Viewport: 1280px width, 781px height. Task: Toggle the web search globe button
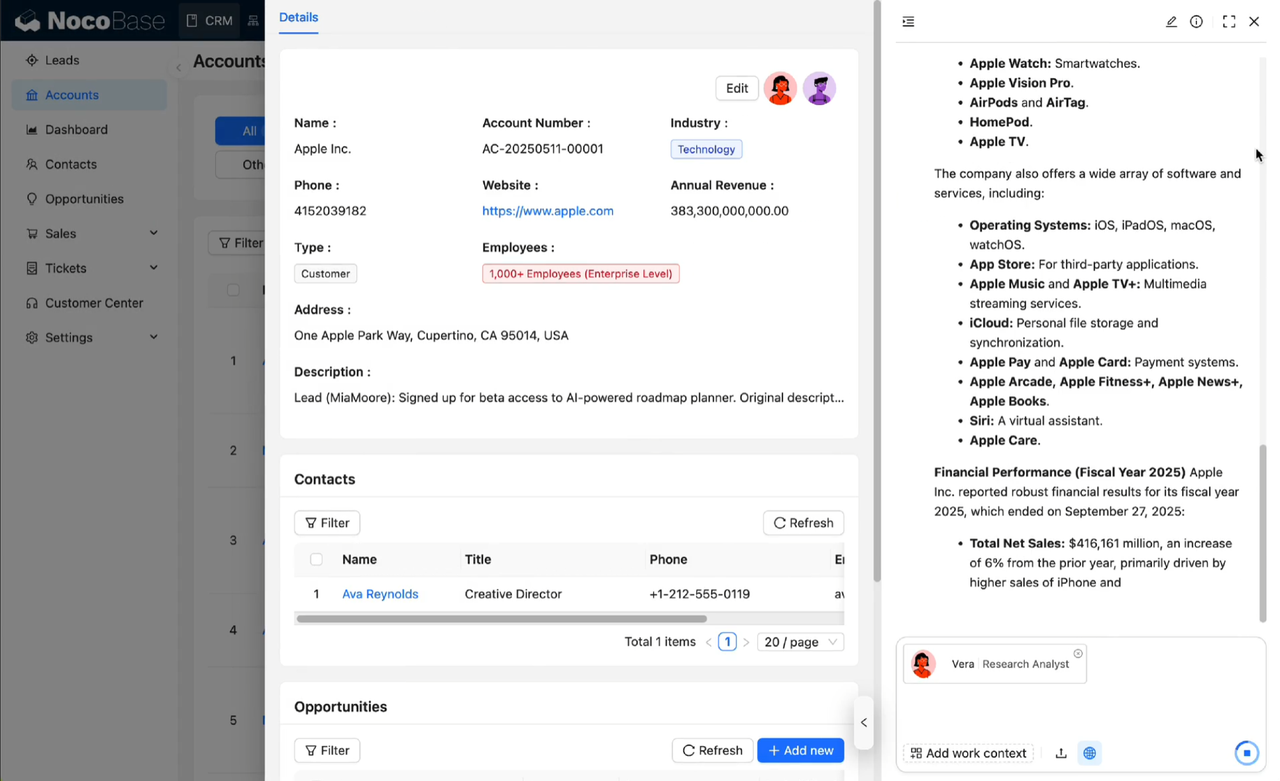tap(1090, 753)
